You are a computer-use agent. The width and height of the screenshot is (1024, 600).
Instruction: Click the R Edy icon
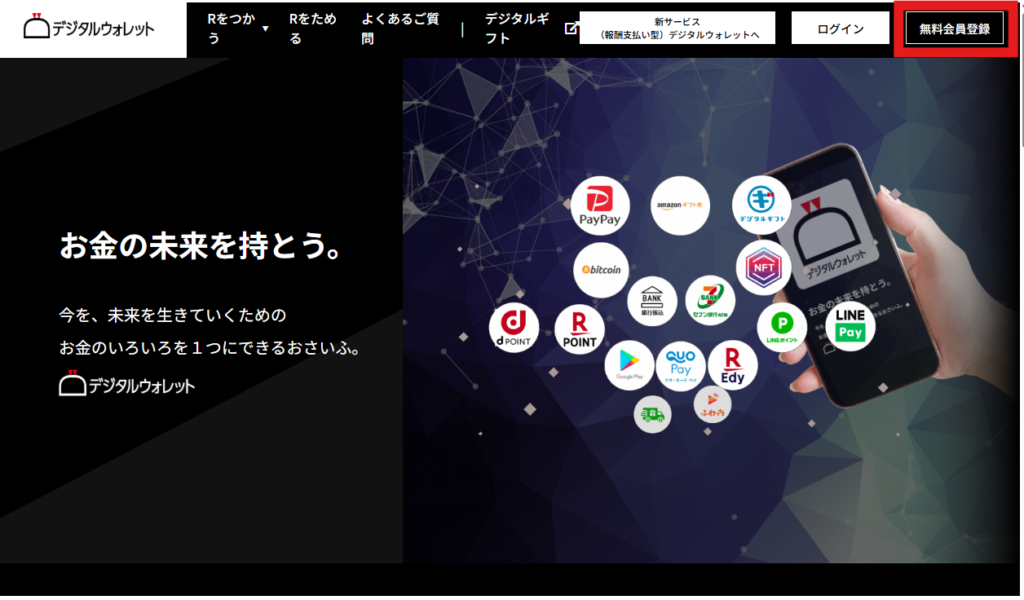[733, 364]
